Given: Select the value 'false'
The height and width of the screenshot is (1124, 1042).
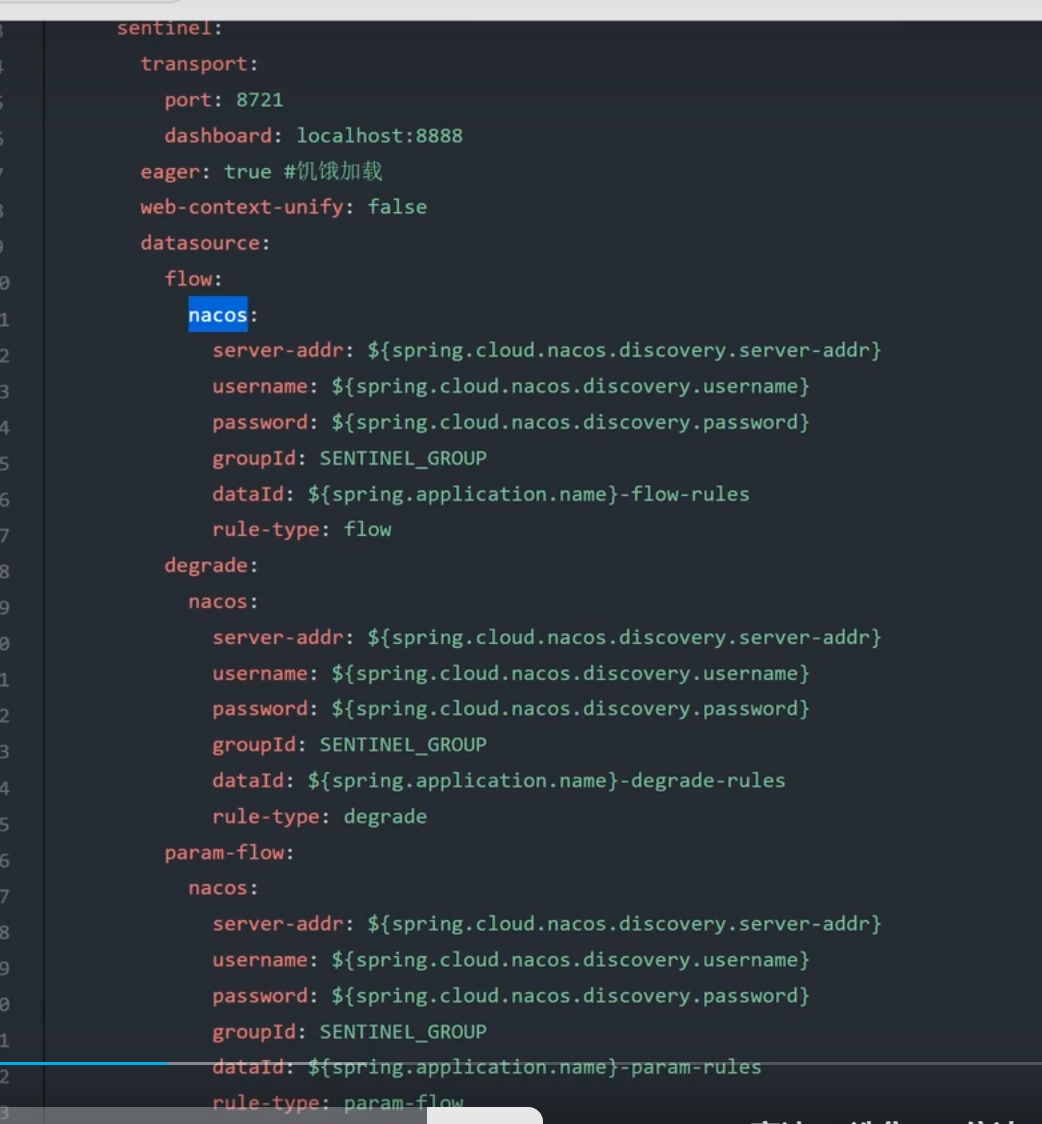Looking at the screenshot, I should (397, 207).
